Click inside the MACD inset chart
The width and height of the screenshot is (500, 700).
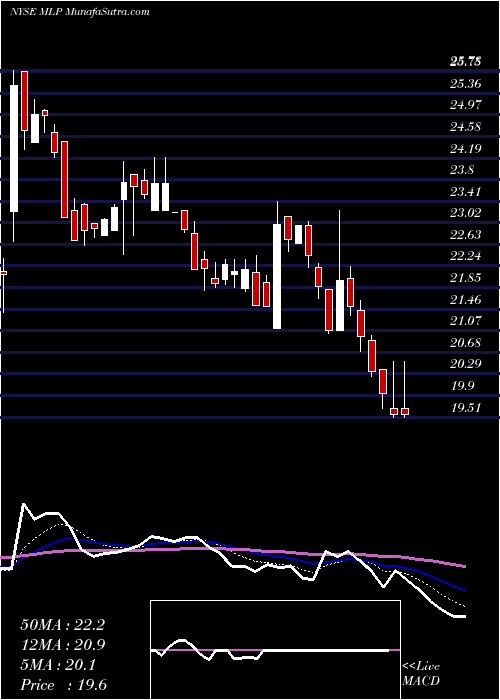[275, 650]
